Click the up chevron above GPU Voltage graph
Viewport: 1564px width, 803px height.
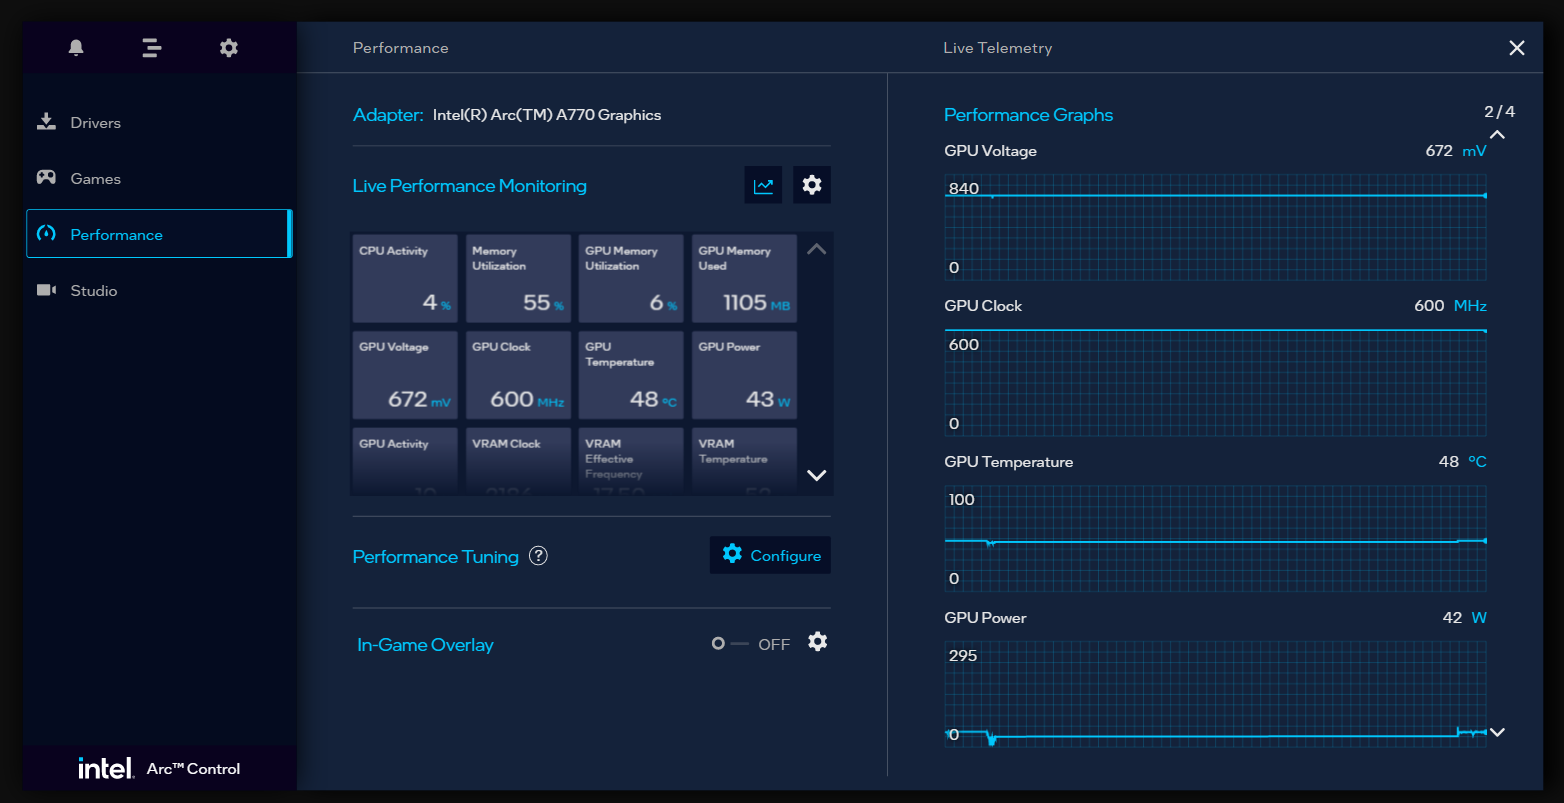pos(1497,134)
